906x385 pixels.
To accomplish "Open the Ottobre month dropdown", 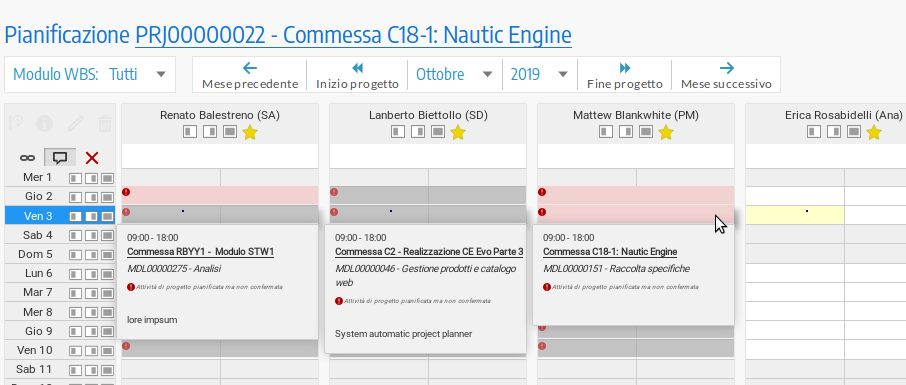I will pyautogui.click(x=454, y=74).
